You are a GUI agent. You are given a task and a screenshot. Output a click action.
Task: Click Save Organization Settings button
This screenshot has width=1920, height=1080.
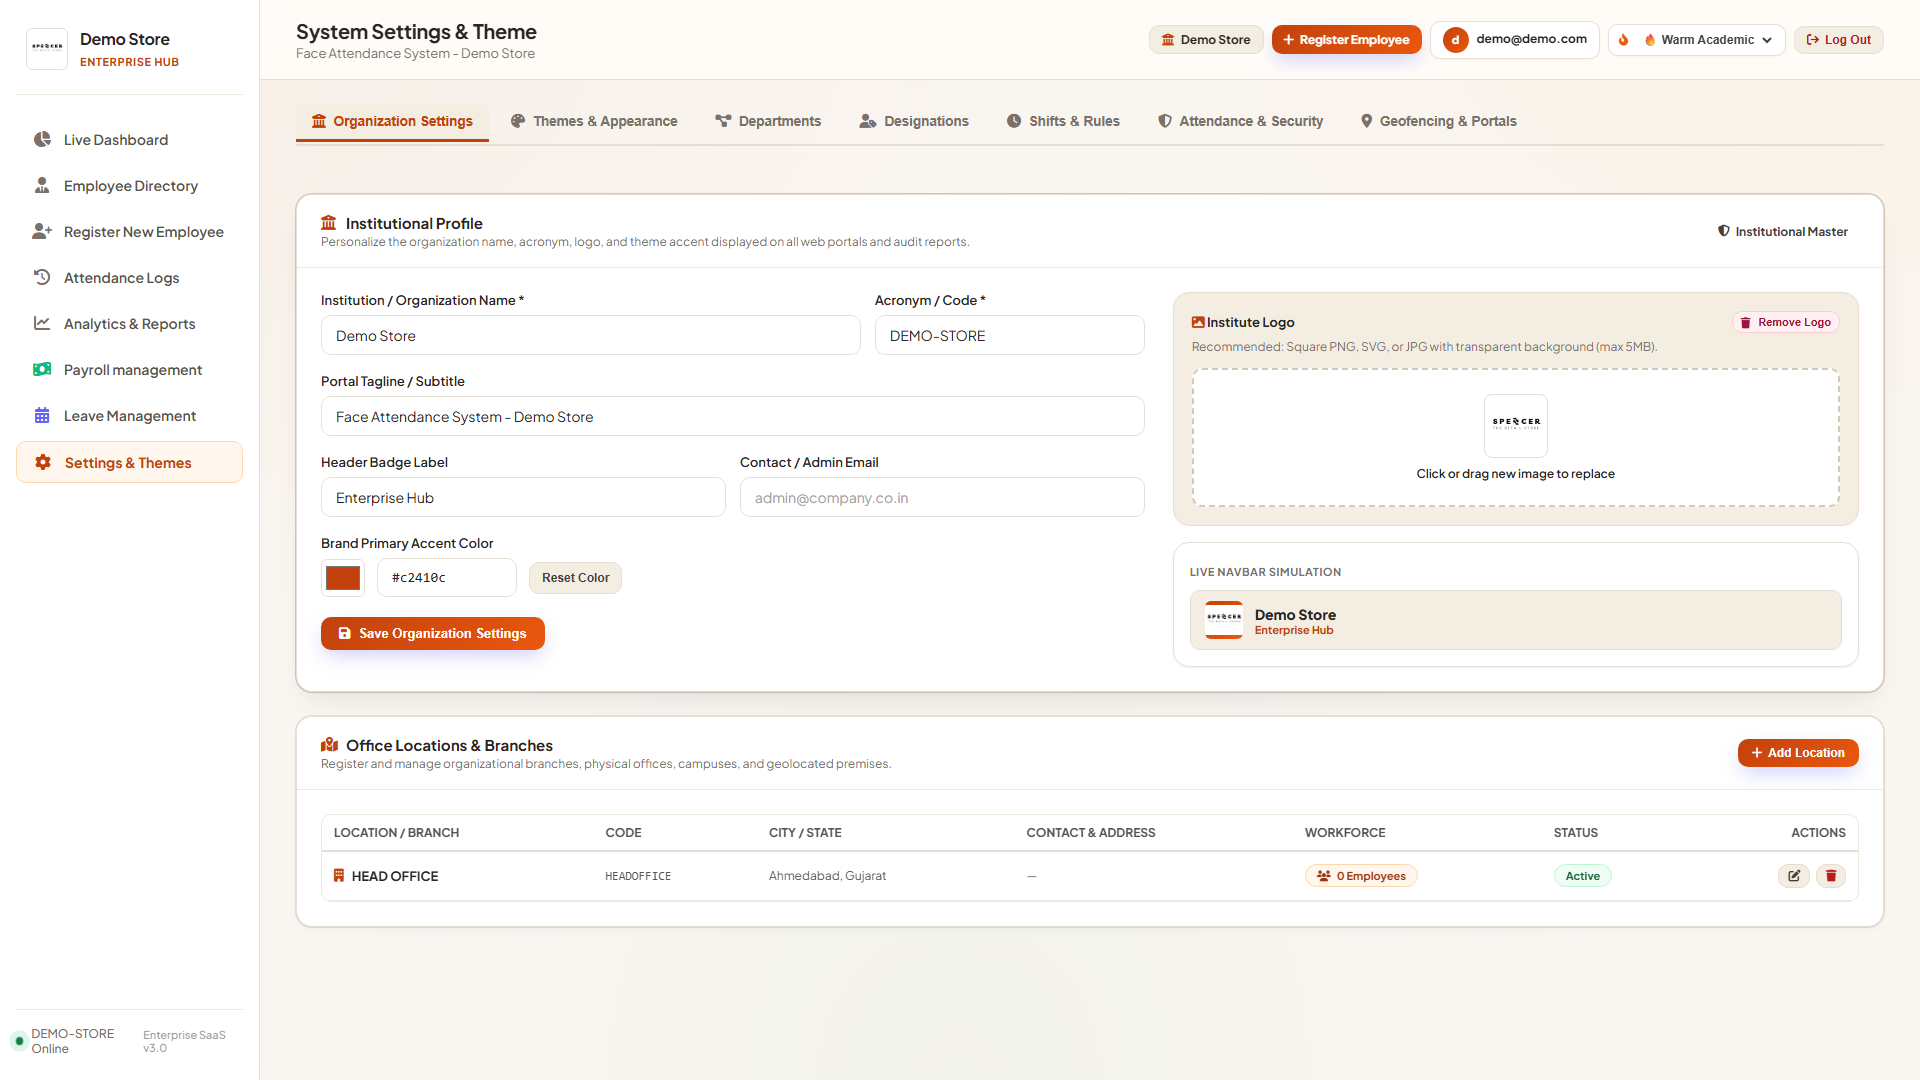click(x=433, y=634)
